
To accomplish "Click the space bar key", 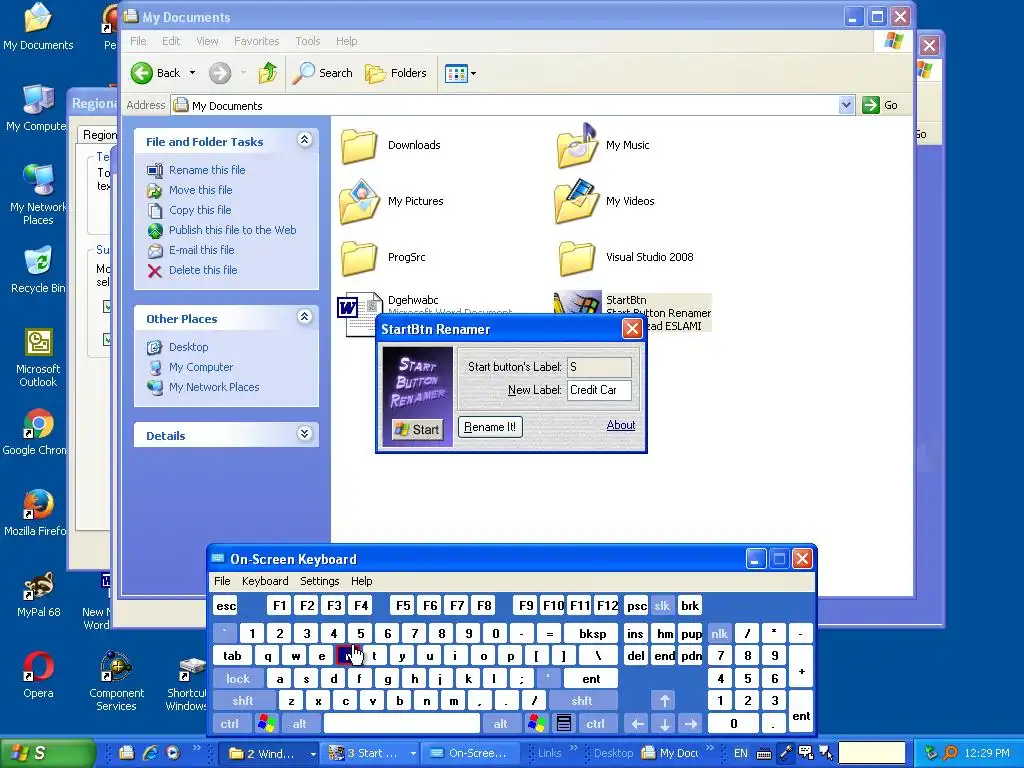I will point(402,724).
